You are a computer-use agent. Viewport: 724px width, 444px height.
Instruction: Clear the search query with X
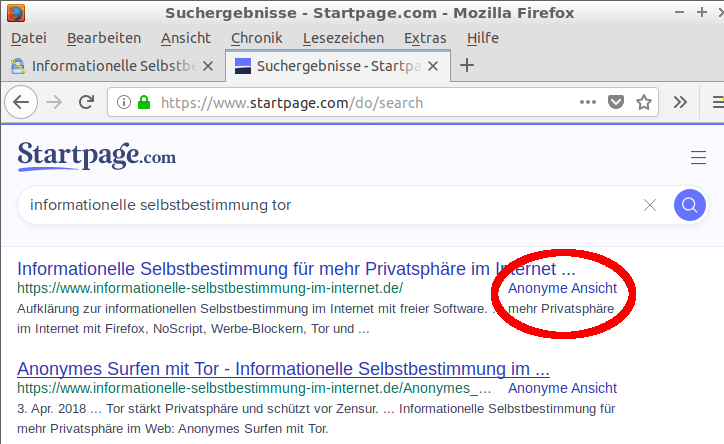[650, 205]
